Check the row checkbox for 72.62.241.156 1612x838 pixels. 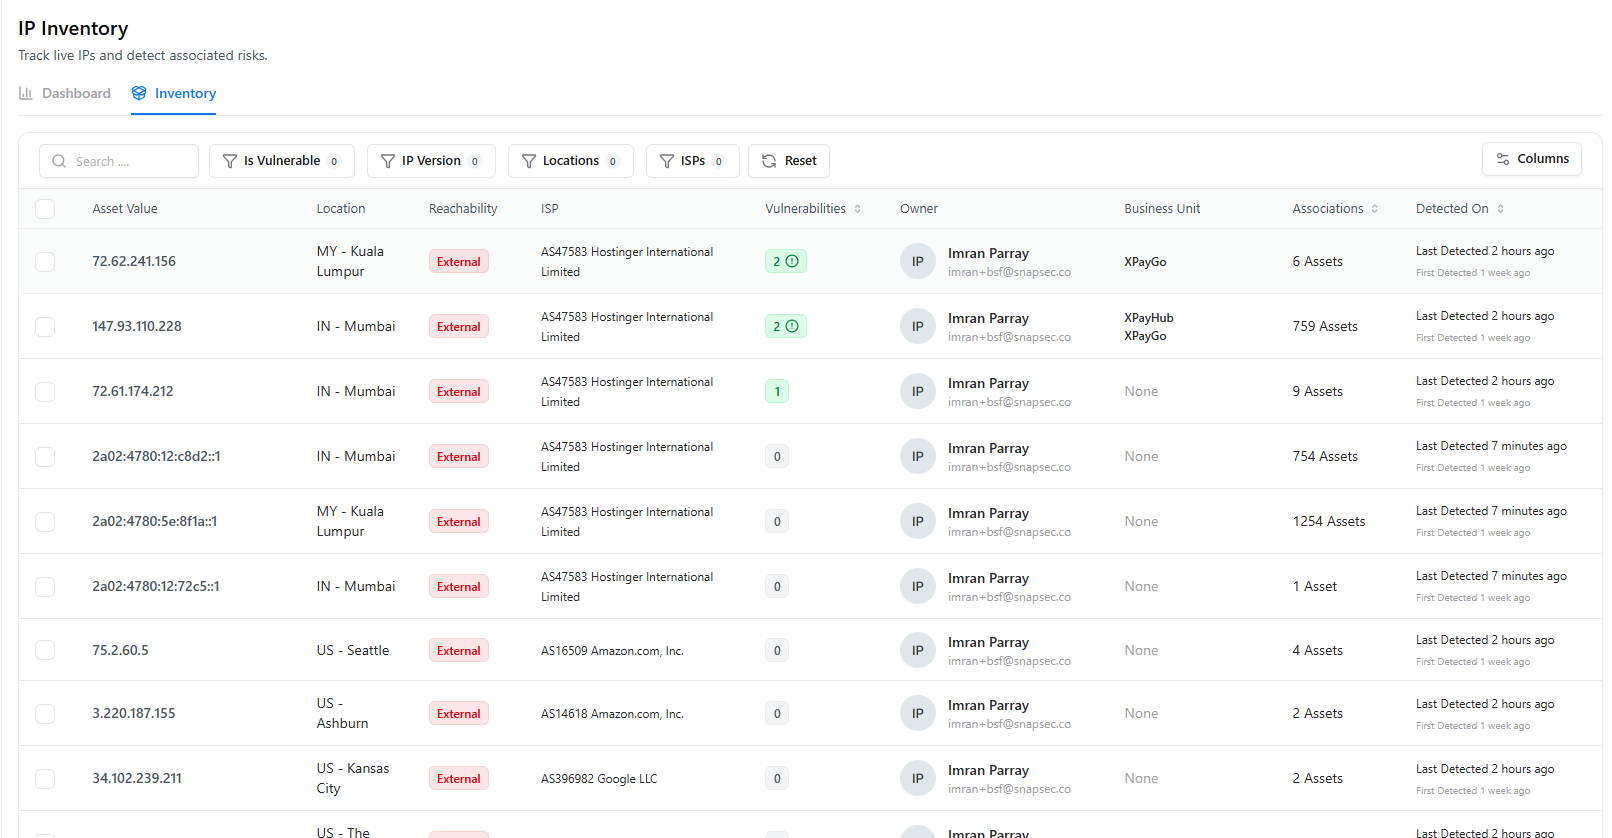pos(45,262)
